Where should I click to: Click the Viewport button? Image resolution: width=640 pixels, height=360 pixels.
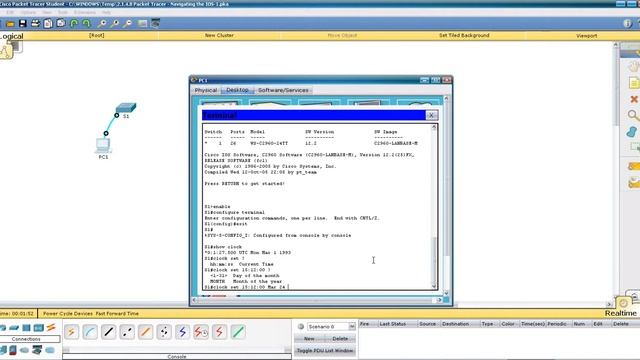pyautogui.click(x=587, y=36)
